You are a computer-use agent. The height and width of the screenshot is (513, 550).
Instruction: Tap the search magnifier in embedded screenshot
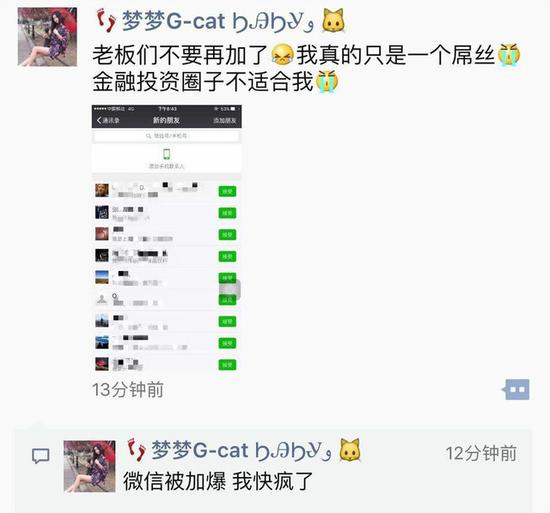(148, 136)
